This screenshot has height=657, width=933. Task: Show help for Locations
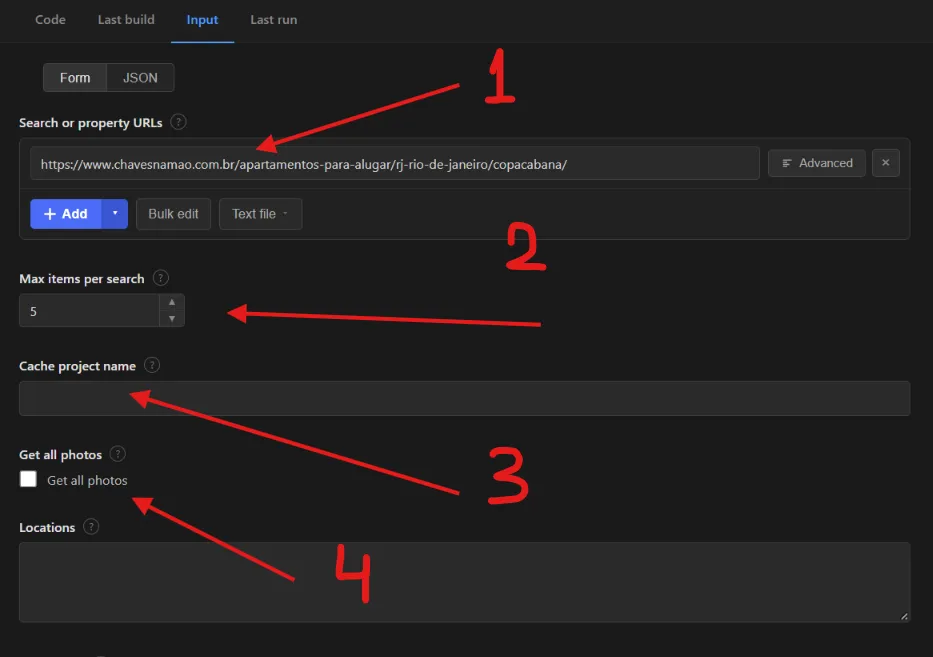[91, 527]
